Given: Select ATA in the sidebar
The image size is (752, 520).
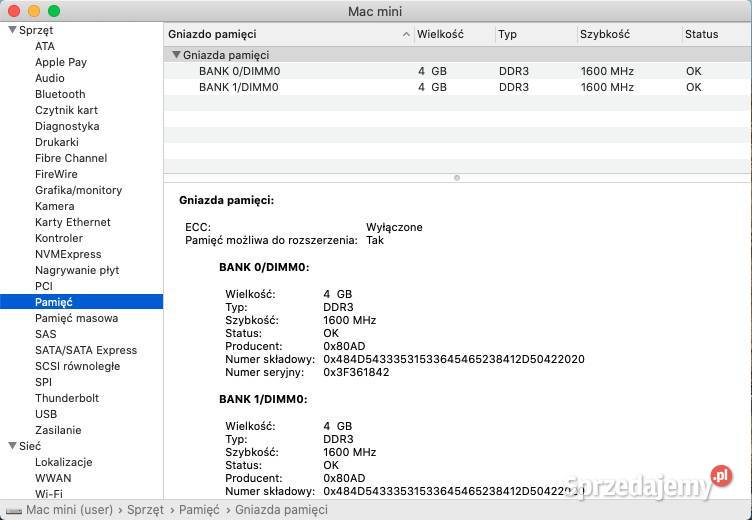Looking at the screenshot, I should tap(45, 46).
